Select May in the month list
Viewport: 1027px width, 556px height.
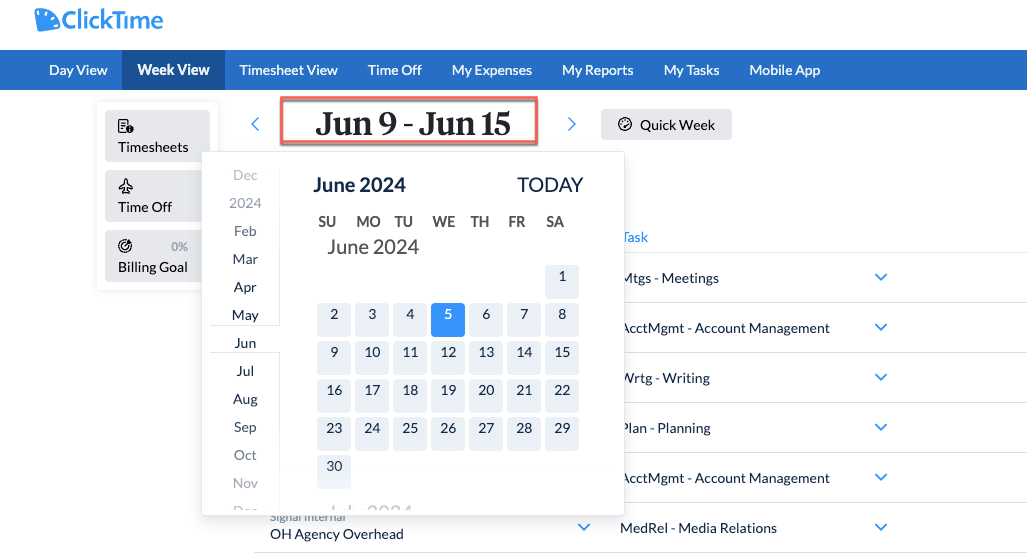245,315
